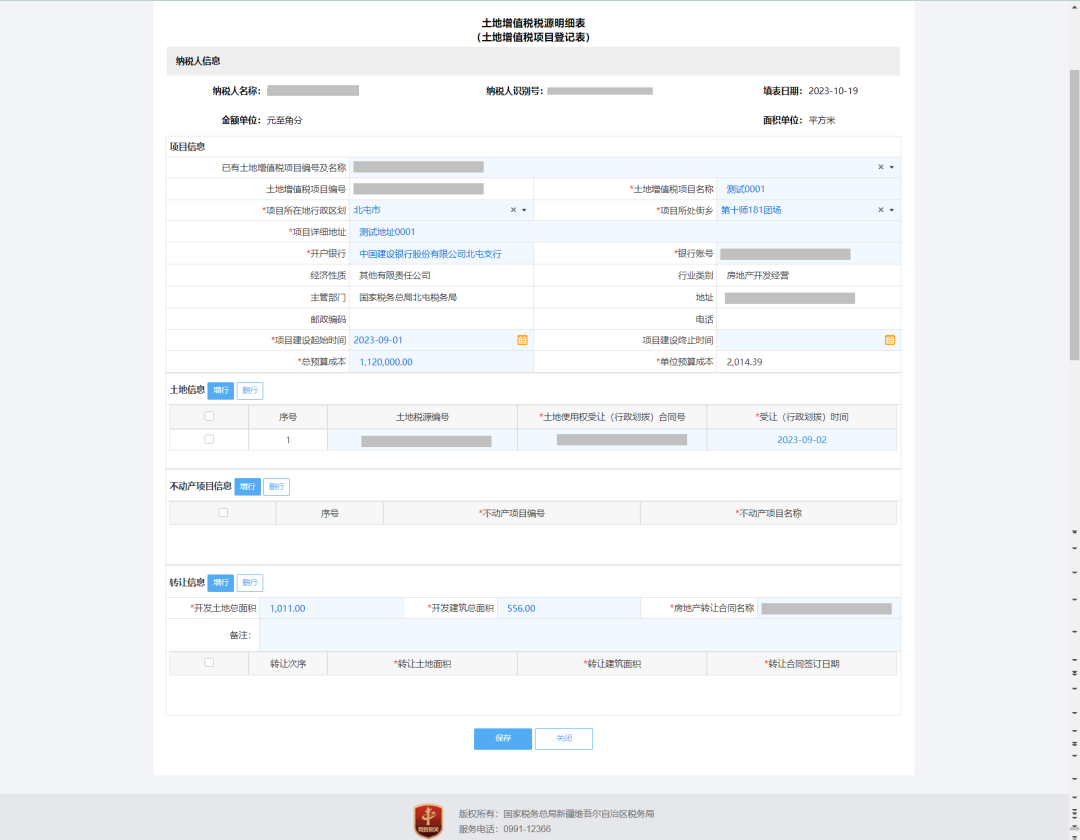Screen dimensions: 1080x840
Task: Edit the 土地使用权受让合同号 cell in row 1
Action: [x=612, y=440]
